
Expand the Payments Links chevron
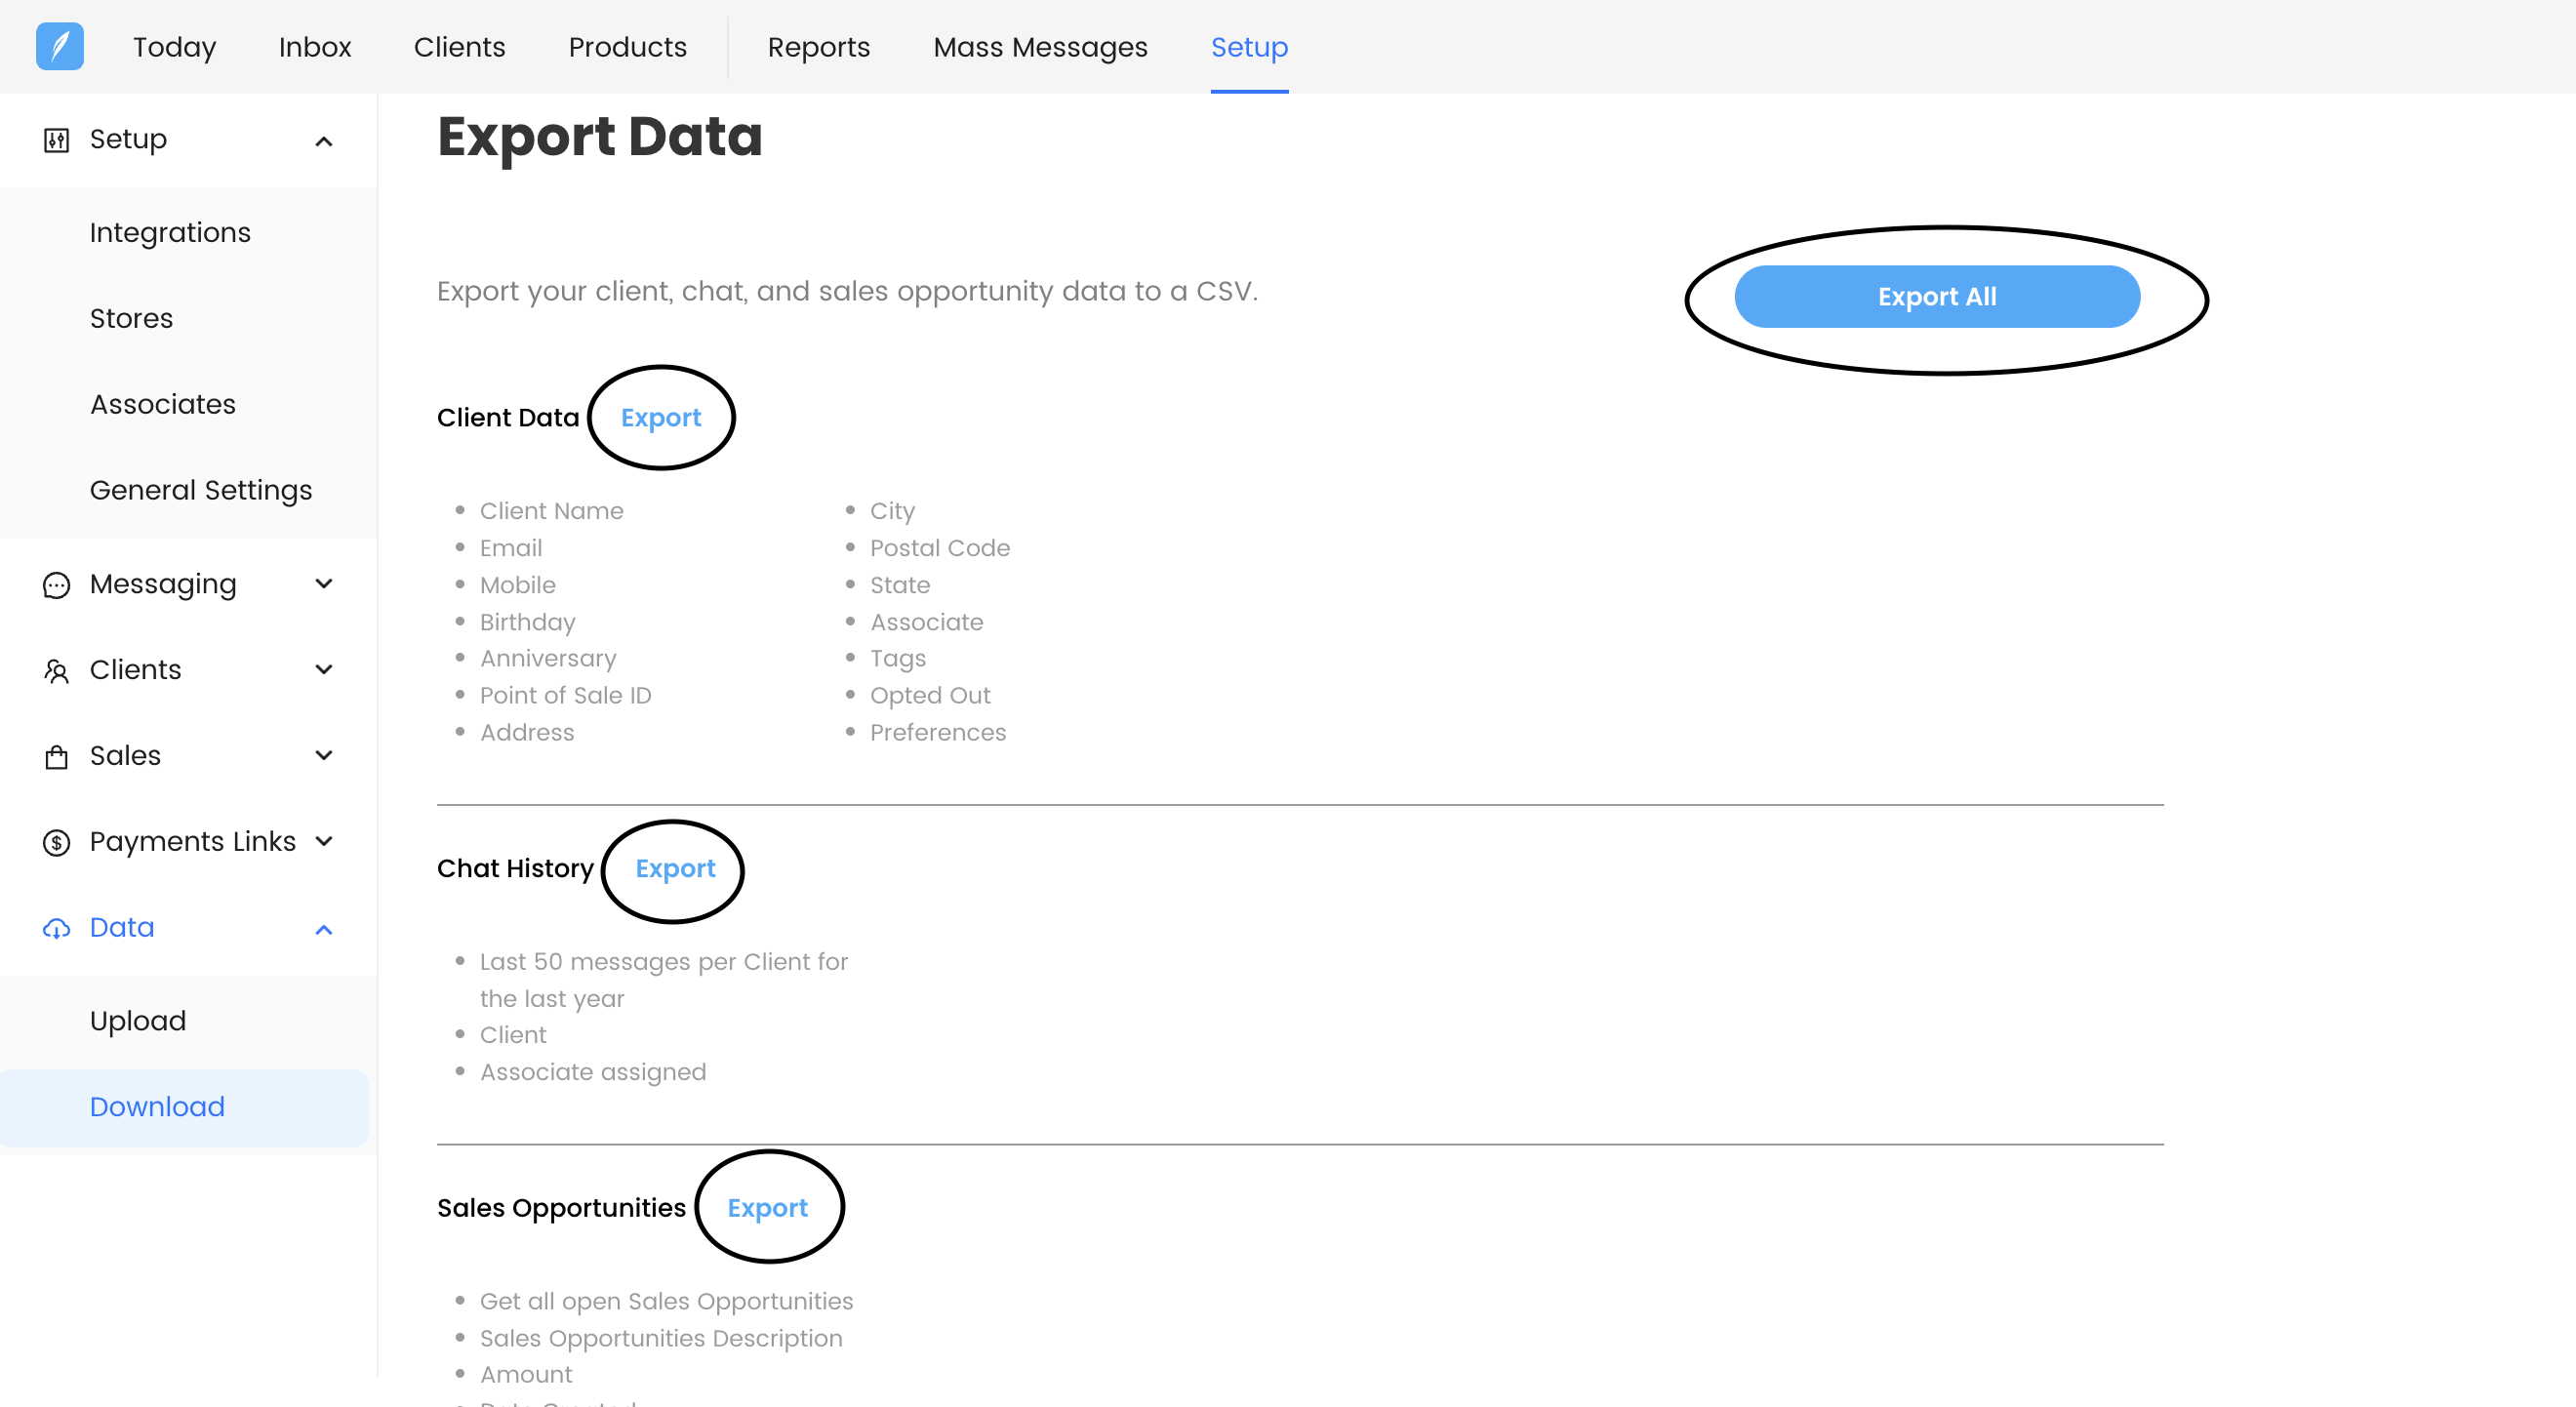point(323,842)
